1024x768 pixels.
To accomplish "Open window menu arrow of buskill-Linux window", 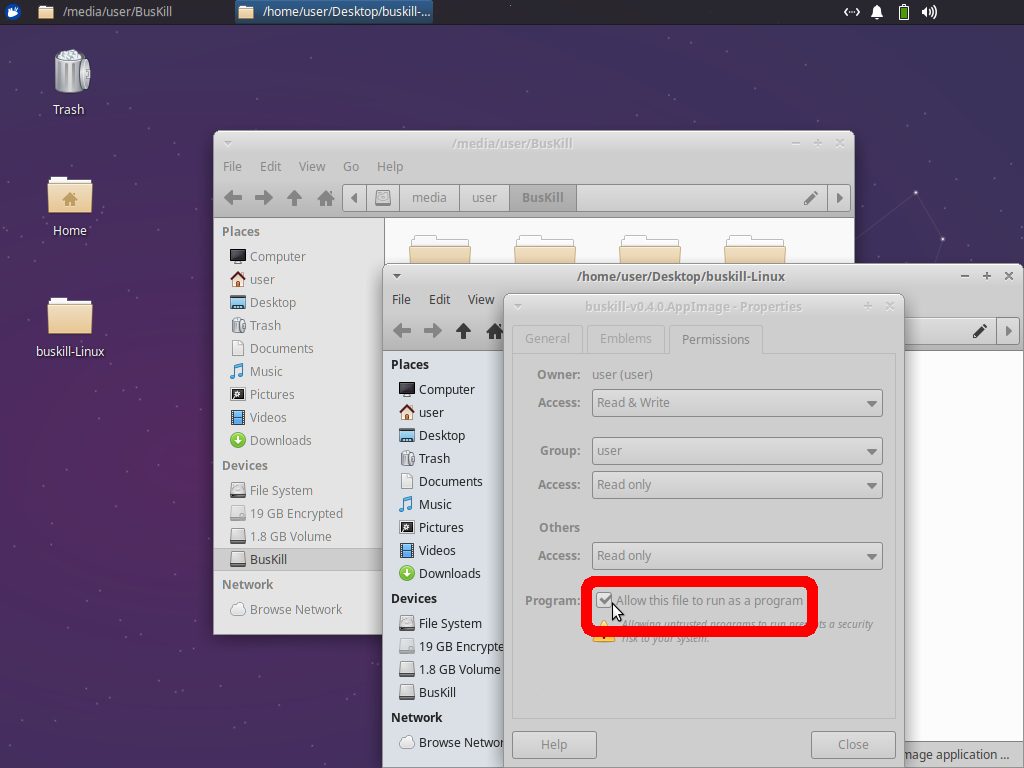I will pos(396,276).
